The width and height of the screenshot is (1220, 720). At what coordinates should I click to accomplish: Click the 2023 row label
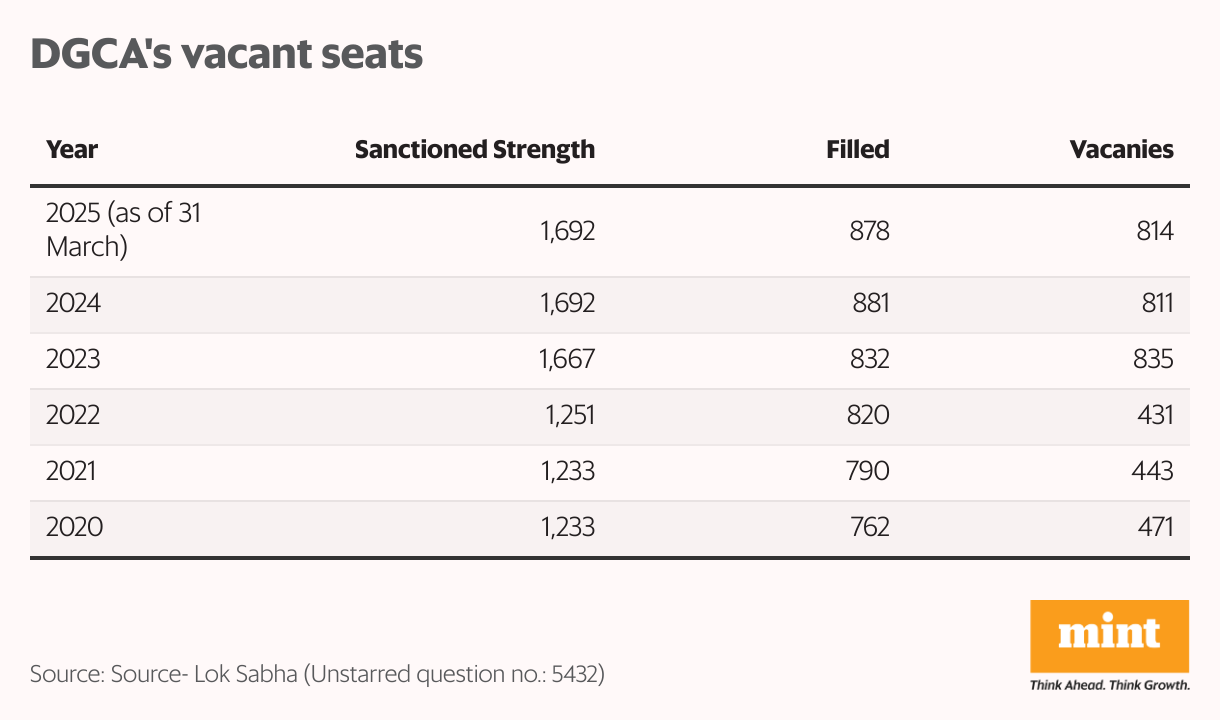click(74, 358)
